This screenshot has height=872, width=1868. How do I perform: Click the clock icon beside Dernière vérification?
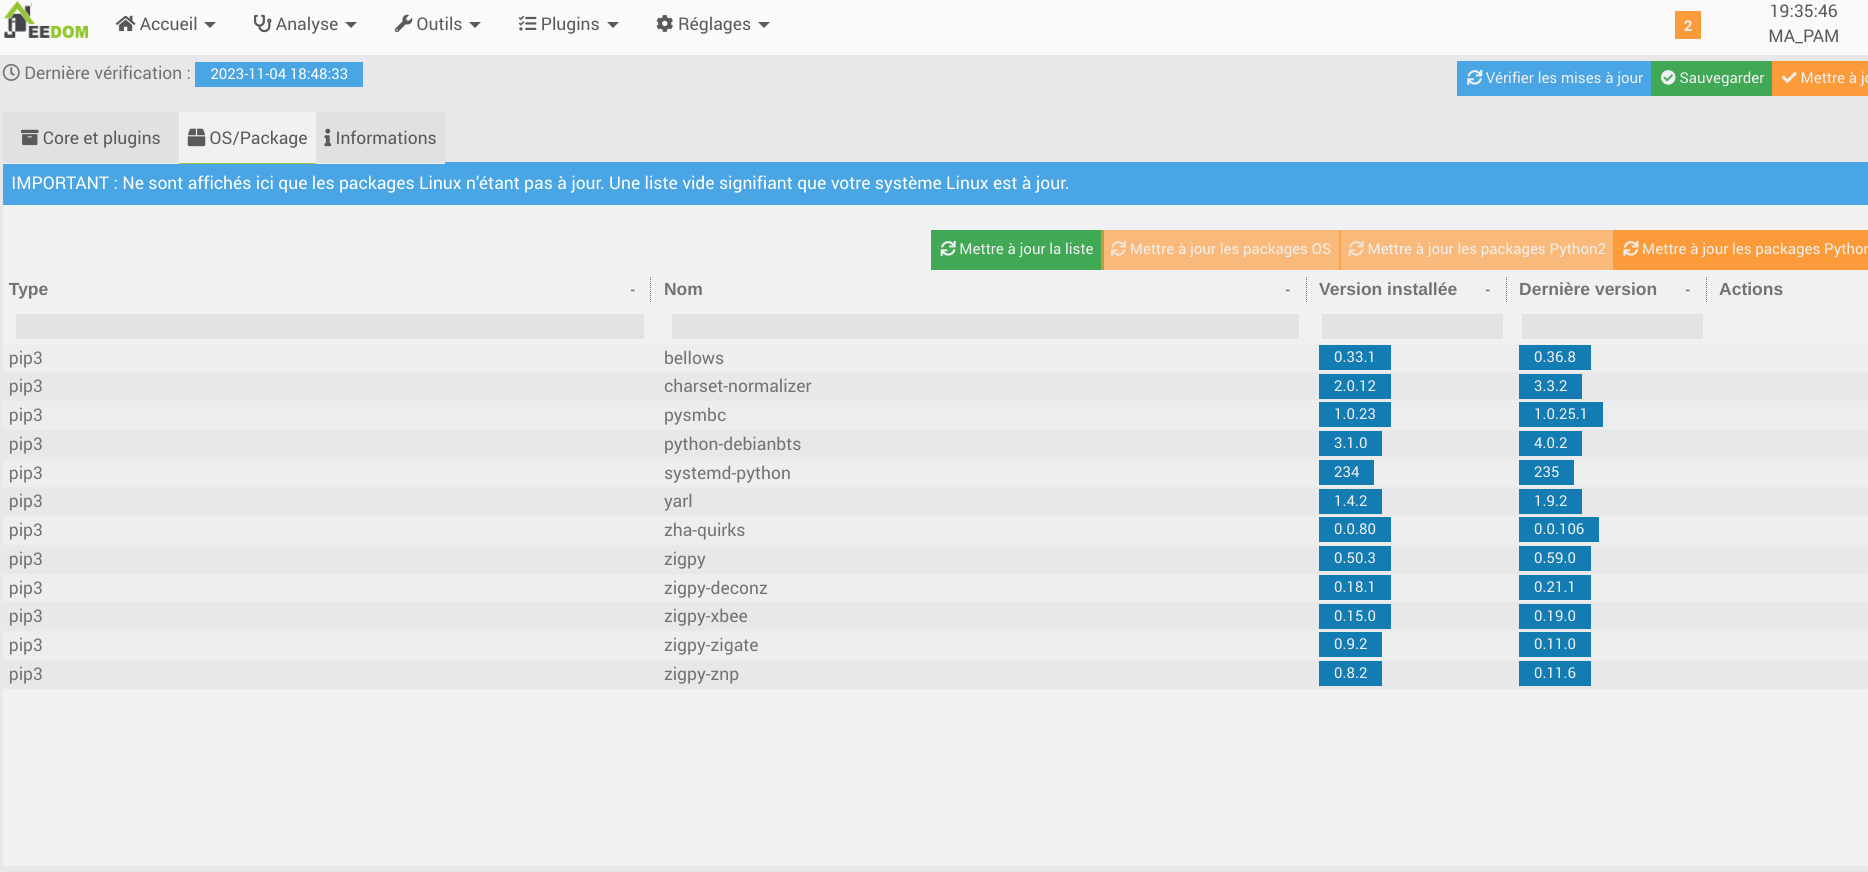tap(12, 73)
